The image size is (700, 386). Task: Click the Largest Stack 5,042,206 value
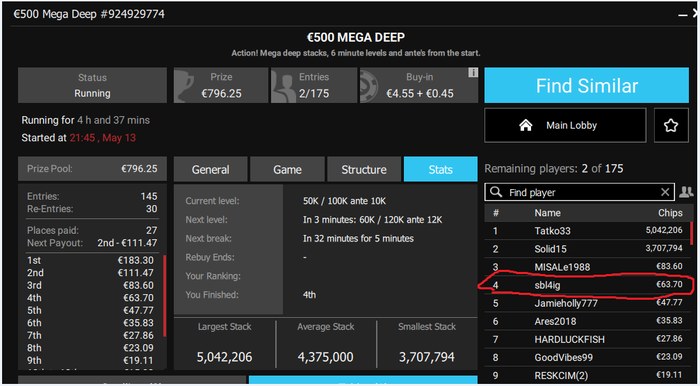click(225, 357)
